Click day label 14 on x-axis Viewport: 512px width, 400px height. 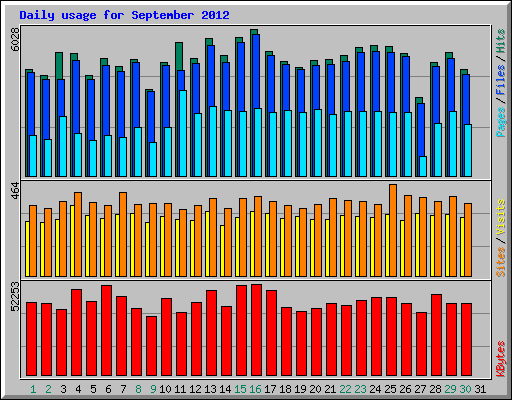225,389
